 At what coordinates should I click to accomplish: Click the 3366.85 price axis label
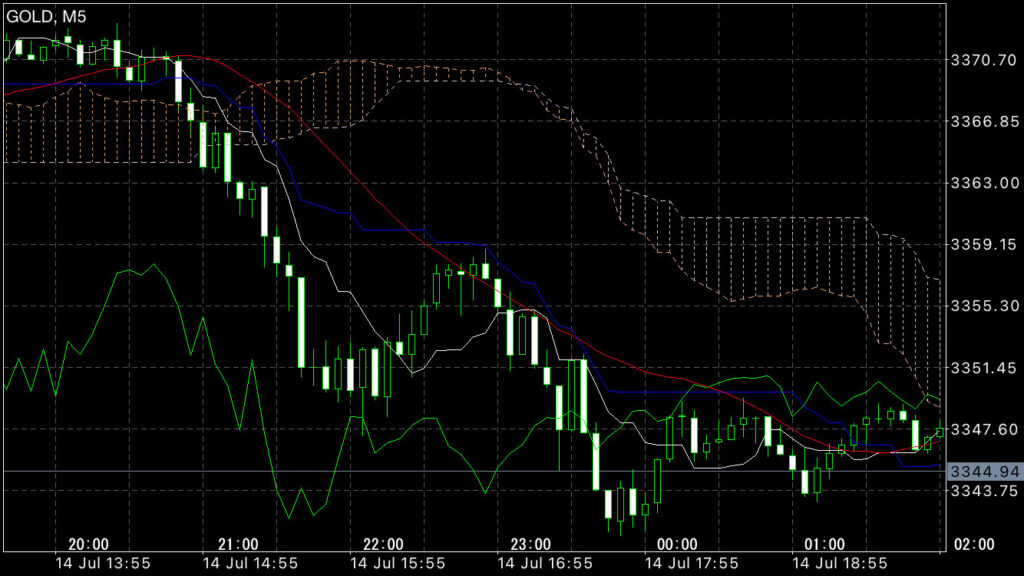coord(984,122)
